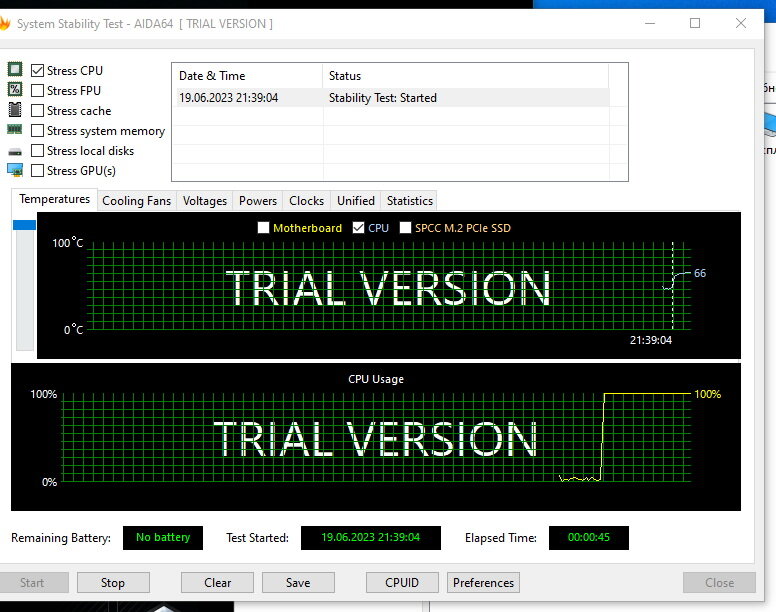Open Preferences dialog
776x612 pixels.
(484, 583)
